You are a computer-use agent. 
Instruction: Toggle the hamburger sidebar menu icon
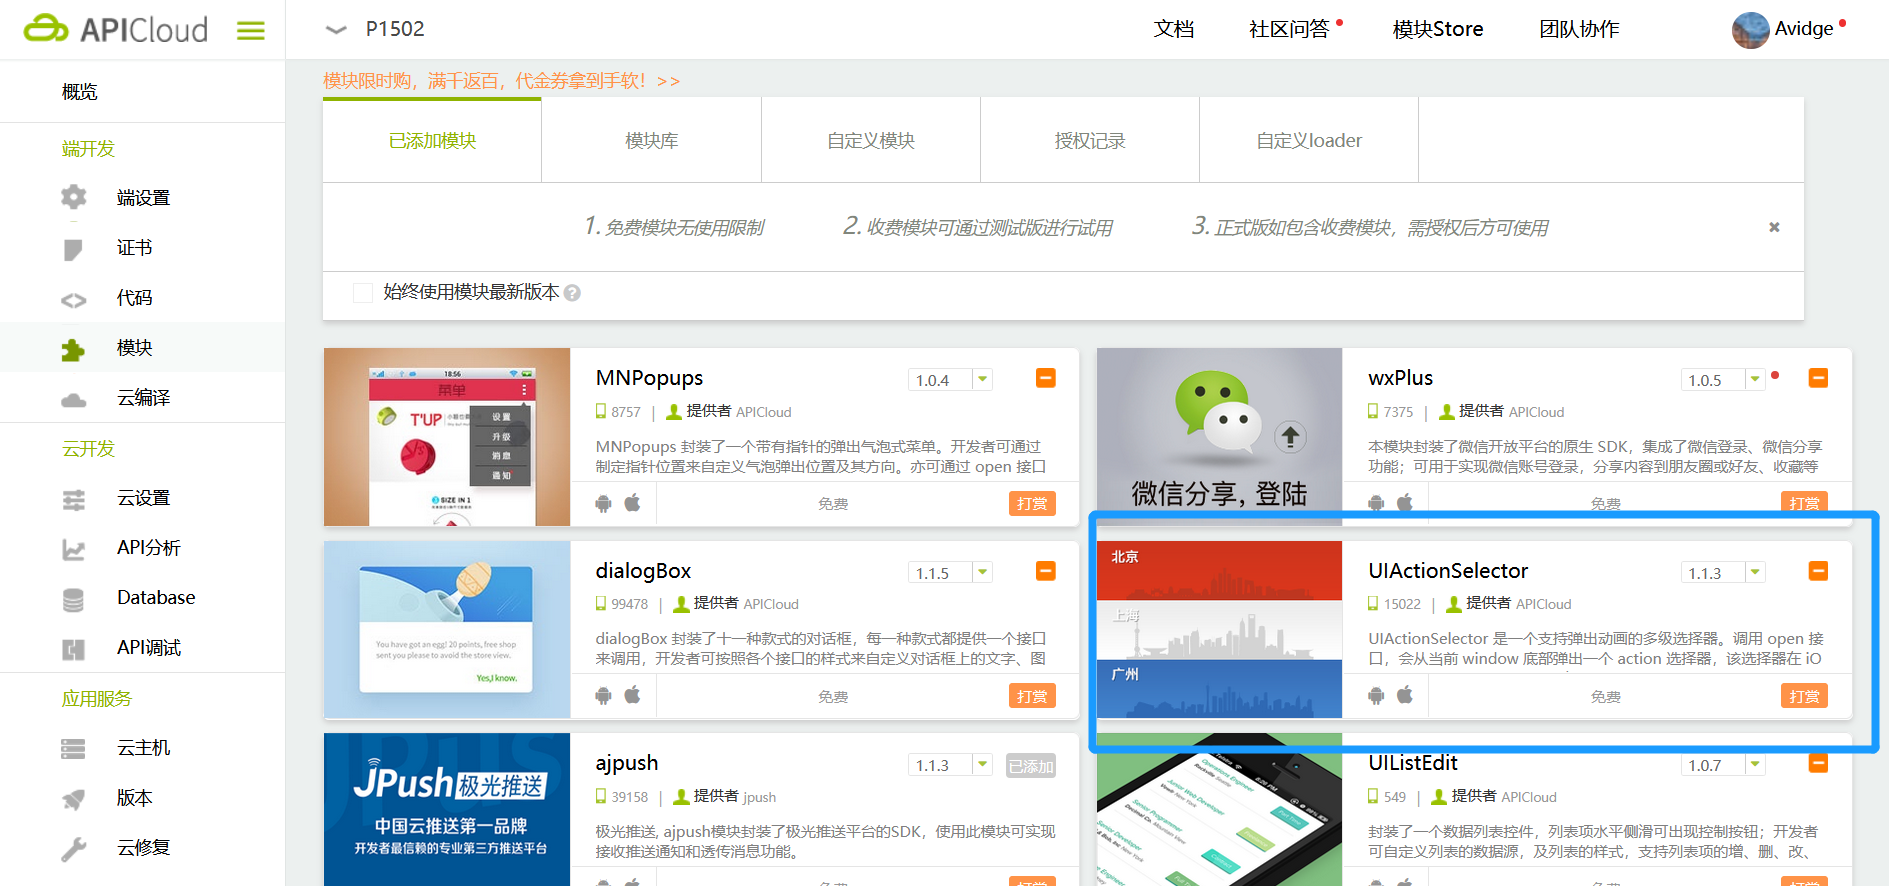coord(251,31)
